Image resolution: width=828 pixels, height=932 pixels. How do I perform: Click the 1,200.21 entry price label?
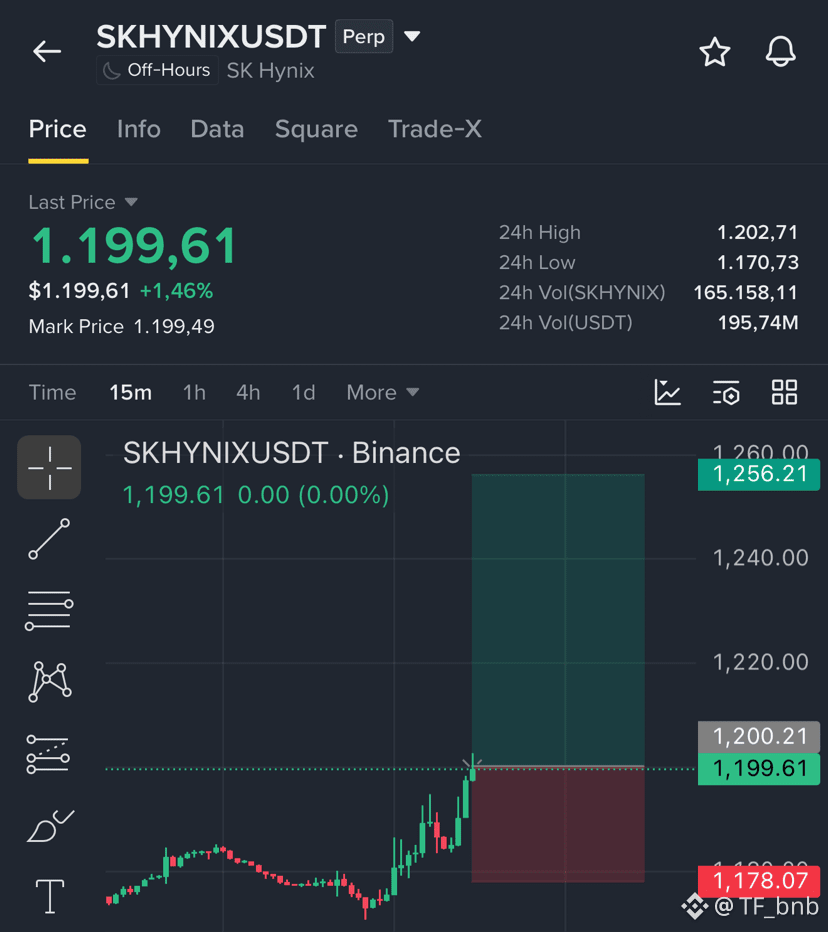coord(759,736)
